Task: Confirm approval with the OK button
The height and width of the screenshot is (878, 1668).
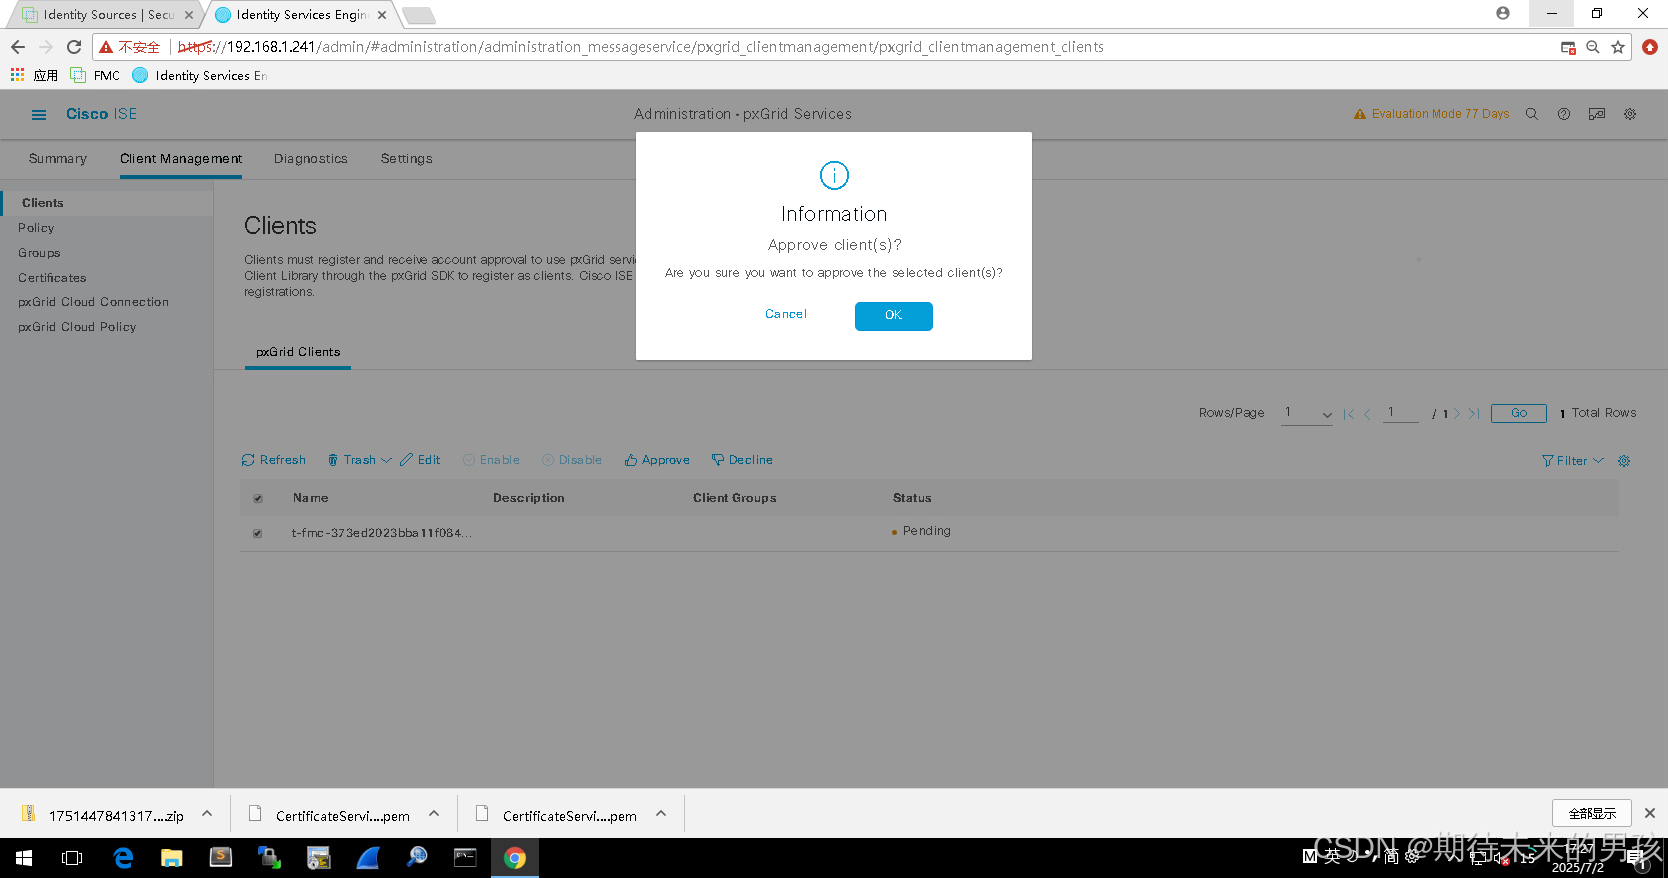Action: tap(893, 316)
